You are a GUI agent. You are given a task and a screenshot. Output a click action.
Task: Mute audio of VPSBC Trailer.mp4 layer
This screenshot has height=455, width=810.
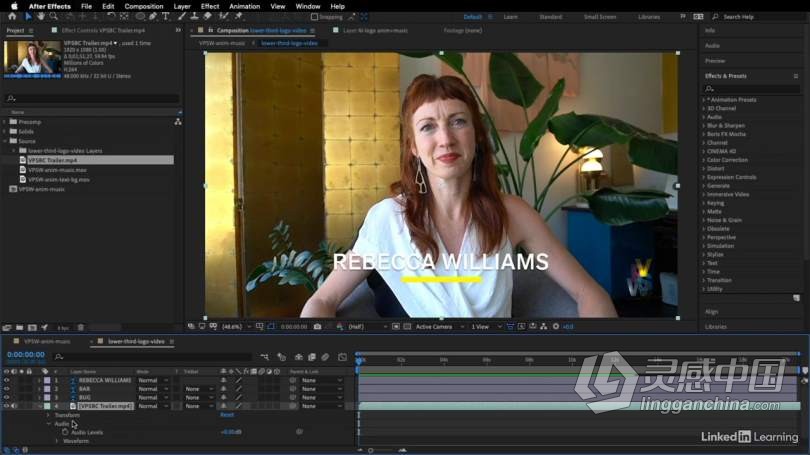click(x=14, y=406)
